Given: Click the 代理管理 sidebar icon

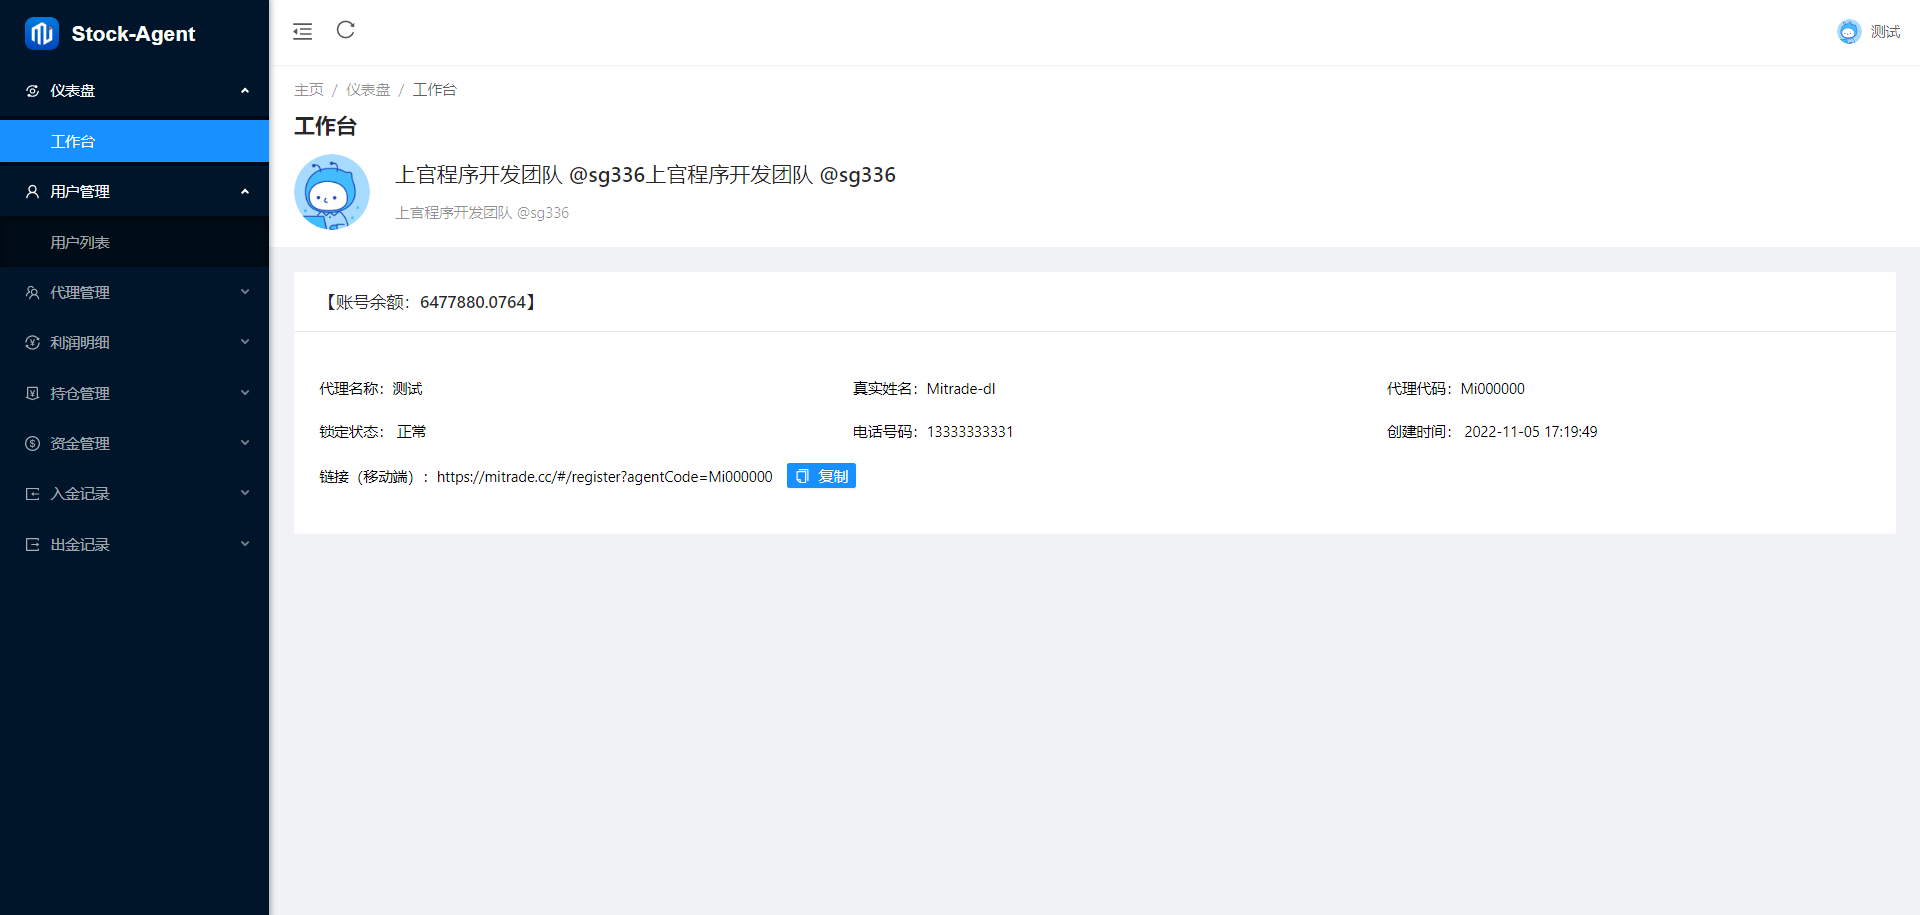Looking at the screenshot, I should click(32, 292).
